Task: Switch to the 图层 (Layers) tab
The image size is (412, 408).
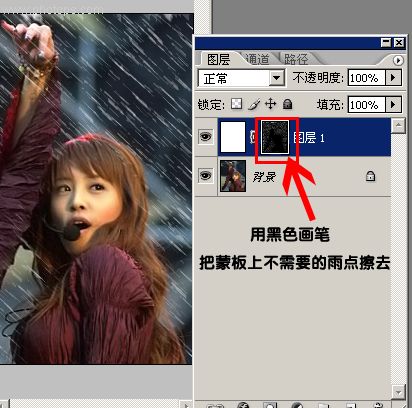Action: pos(218,59)
